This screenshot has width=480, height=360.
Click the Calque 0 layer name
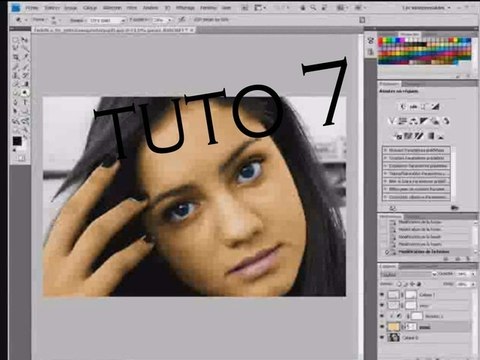coord(410,338)
